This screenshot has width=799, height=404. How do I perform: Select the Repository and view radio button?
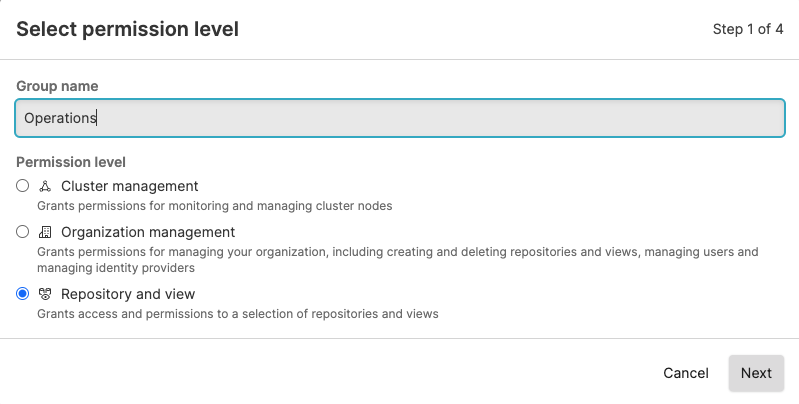click(x=23, y=294)
